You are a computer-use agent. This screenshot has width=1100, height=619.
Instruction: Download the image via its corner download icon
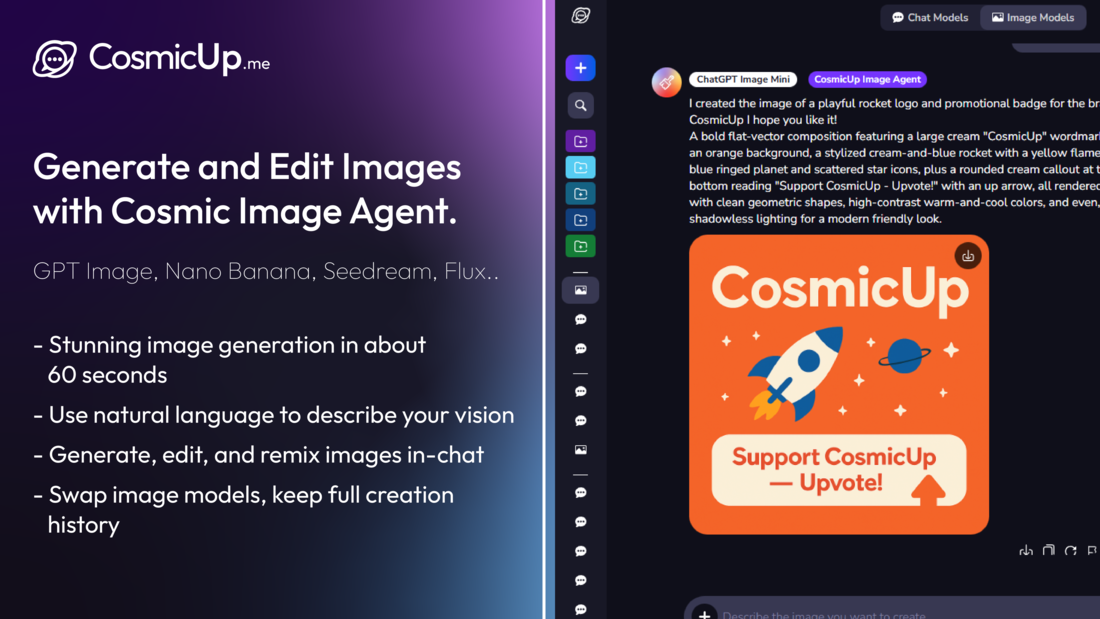[966, 255]
